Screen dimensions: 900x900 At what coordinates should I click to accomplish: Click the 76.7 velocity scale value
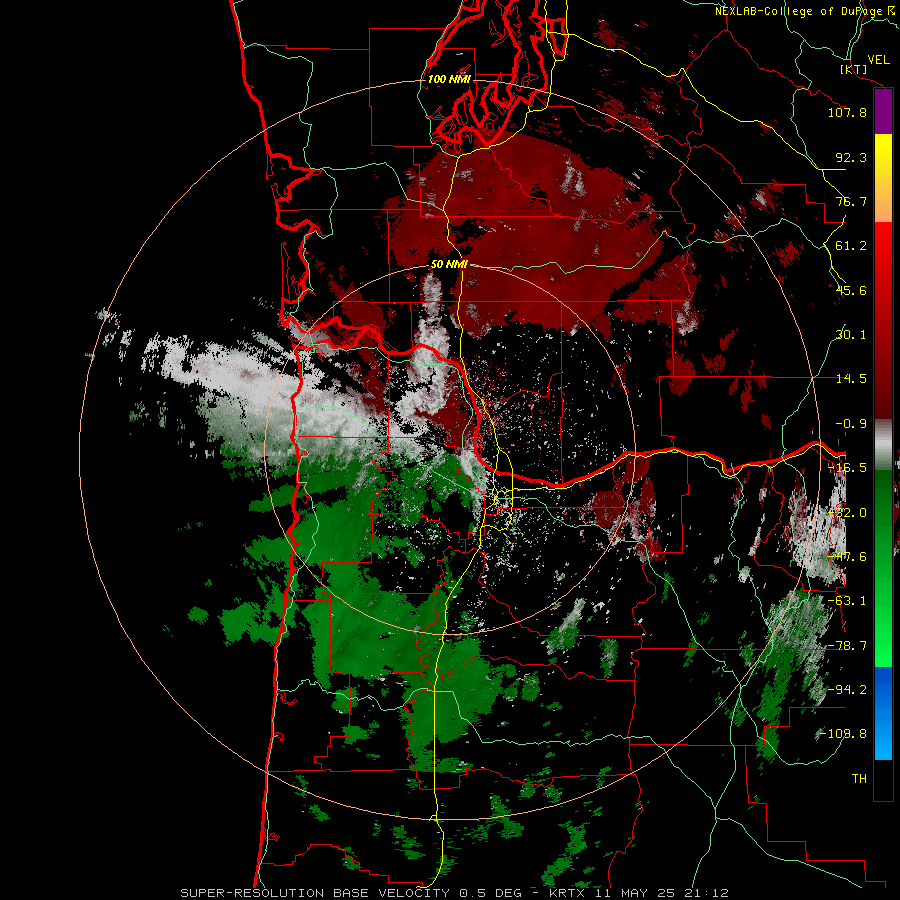point(851,201)
